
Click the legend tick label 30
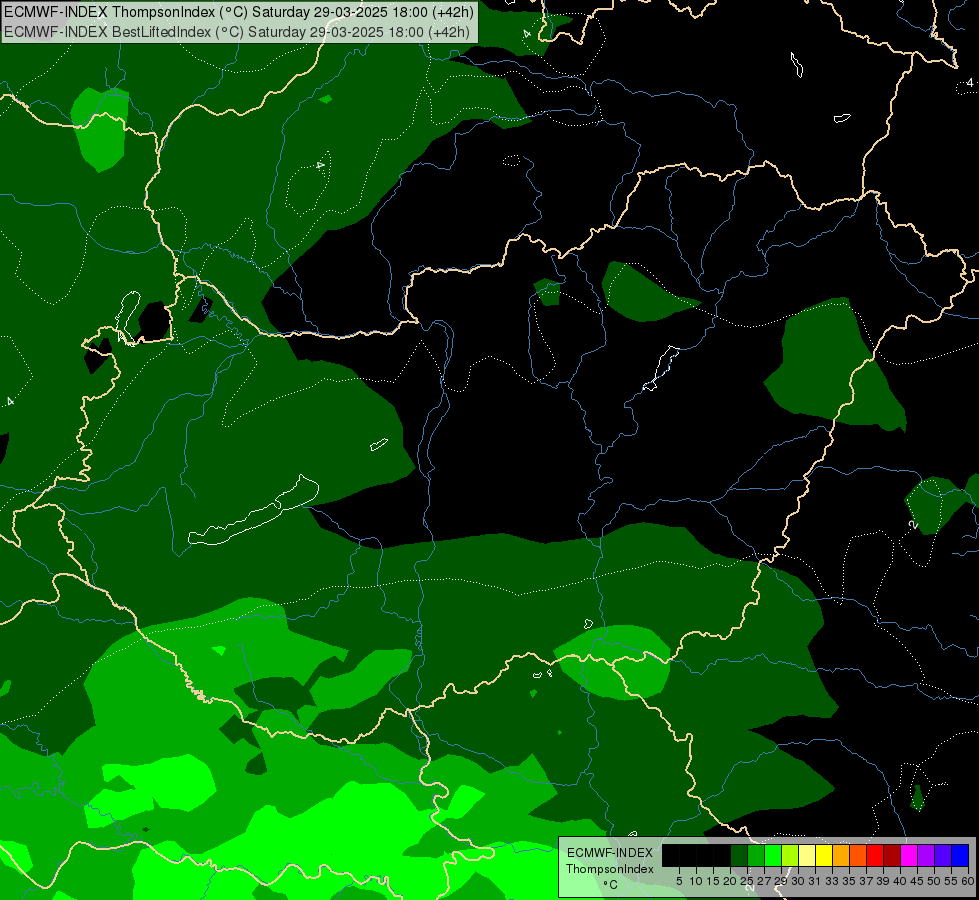[x=798, y=881]
